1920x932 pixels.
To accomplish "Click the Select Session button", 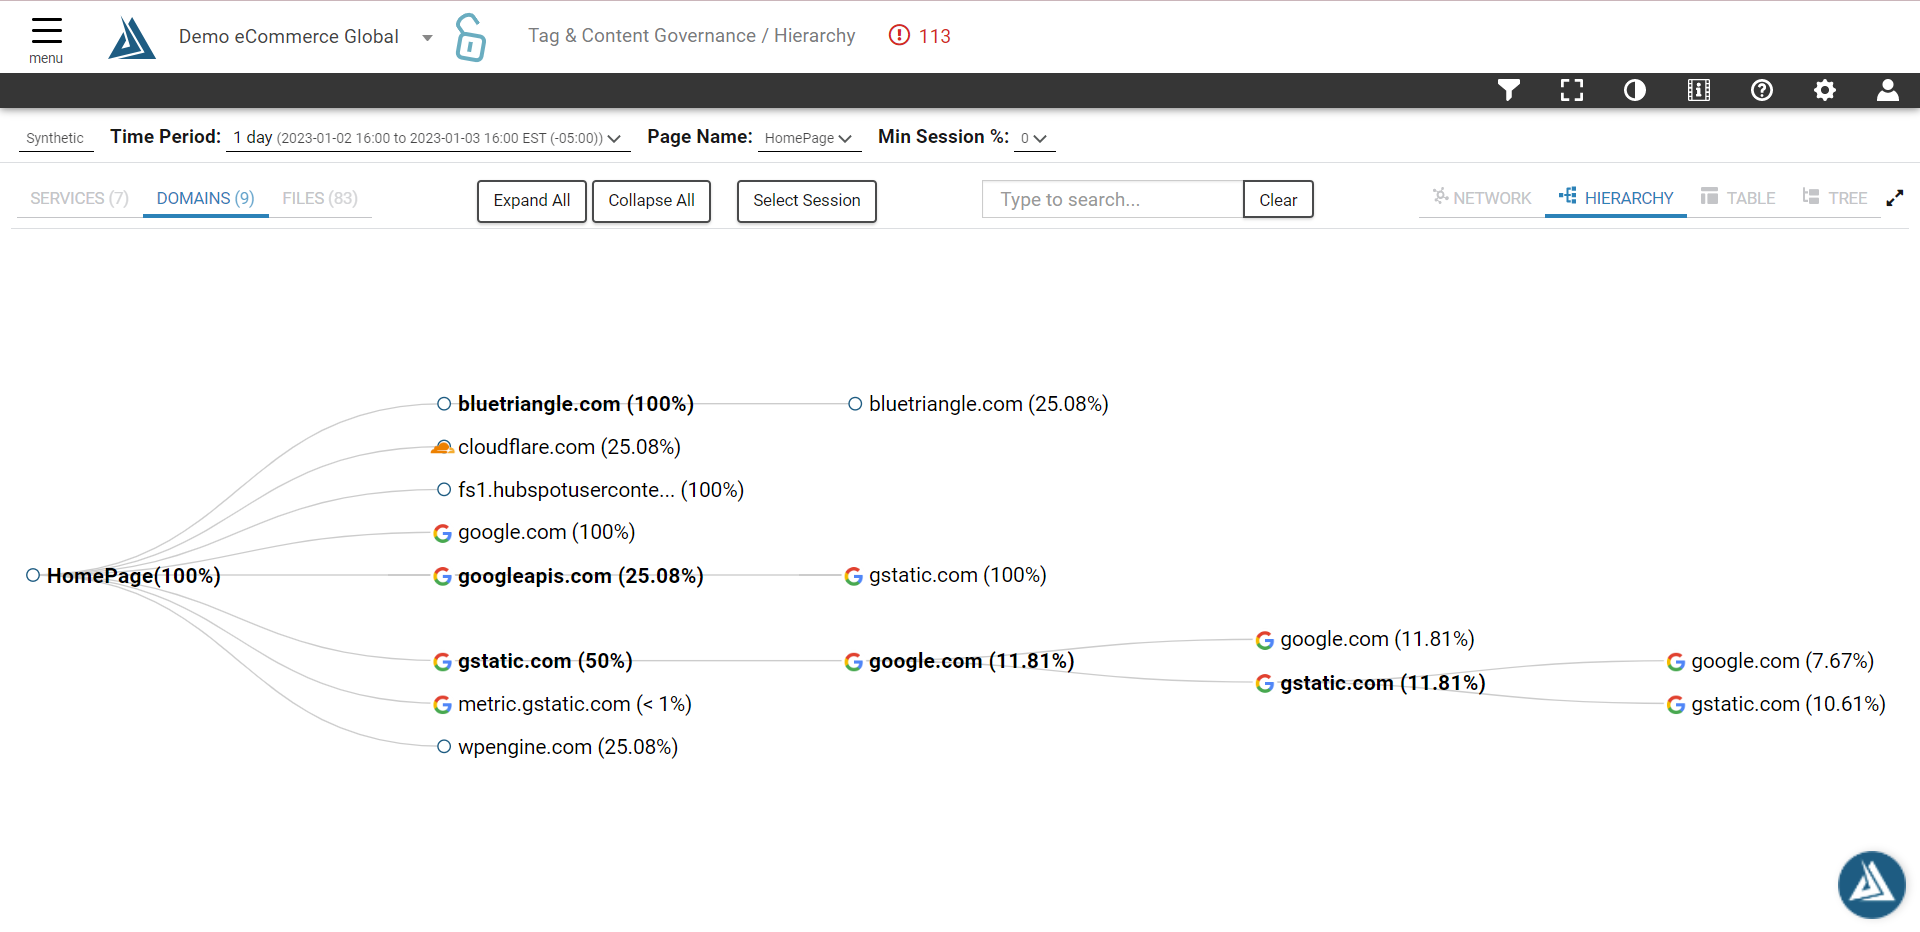I will click(807, 201).
